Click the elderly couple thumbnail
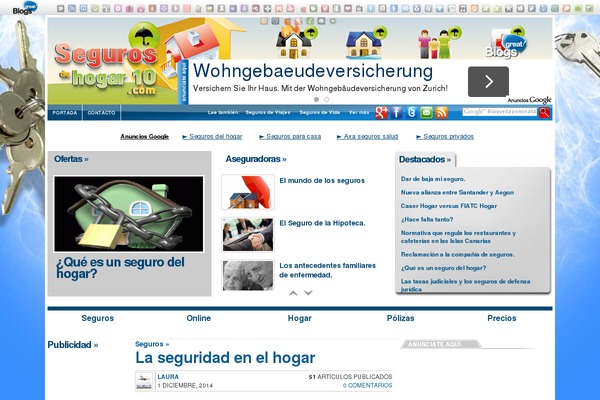Image resolution: width=600 pixels, height=400 pixels. 248,275
